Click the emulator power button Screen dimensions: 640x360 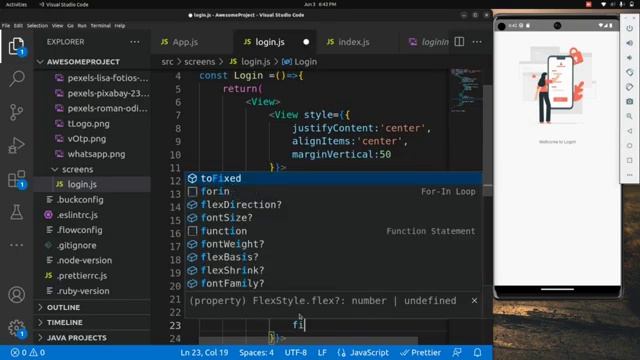(629, 28)
